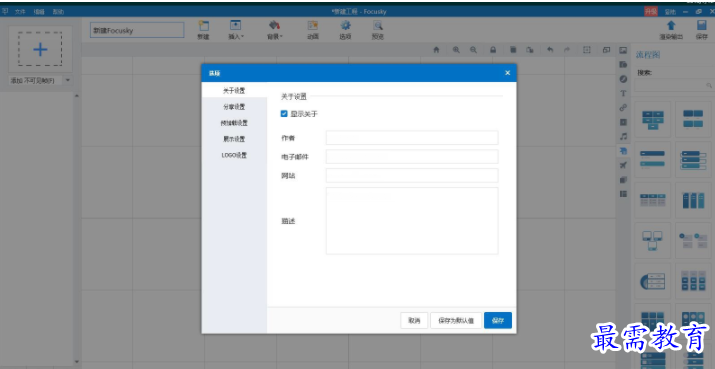Click the 取消 button in dialog
The image size is (715, 369).
(414, 321)
